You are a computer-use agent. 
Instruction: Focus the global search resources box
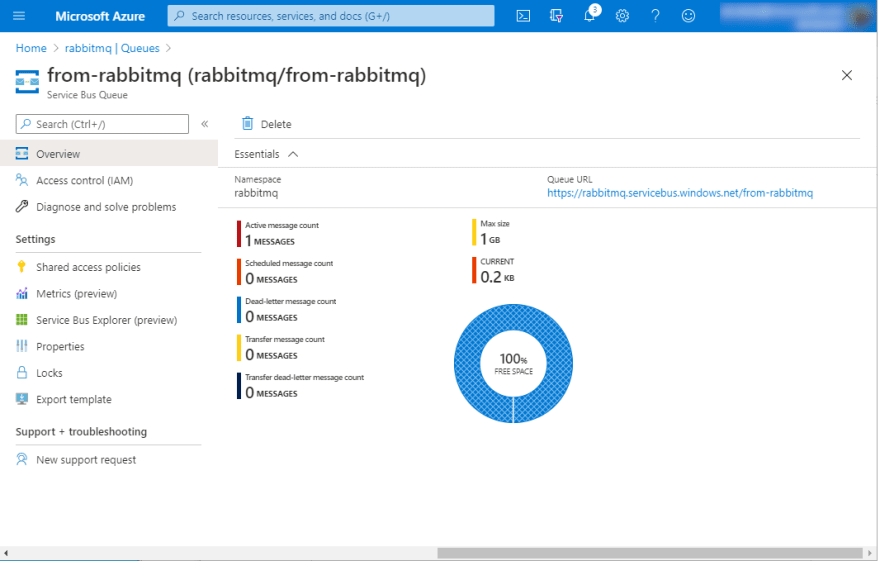[331, 16]
